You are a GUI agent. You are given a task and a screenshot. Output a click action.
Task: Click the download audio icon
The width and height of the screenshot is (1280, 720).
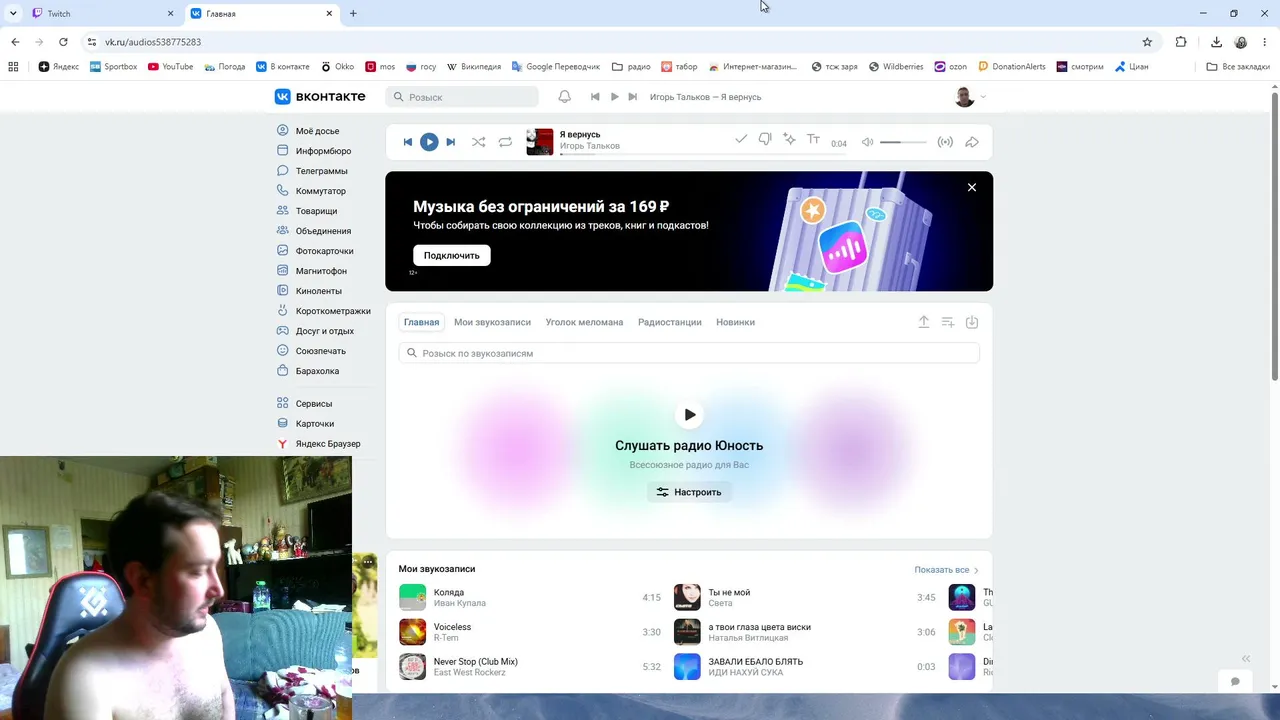972,322
